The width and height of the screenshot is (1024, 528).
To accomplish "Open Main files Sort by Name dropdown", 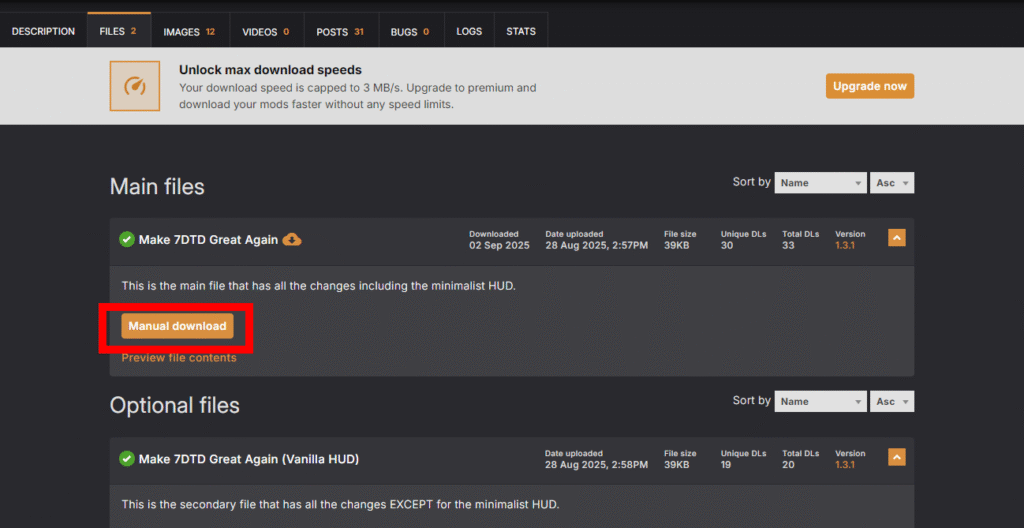I will click(x=821, y=183).
